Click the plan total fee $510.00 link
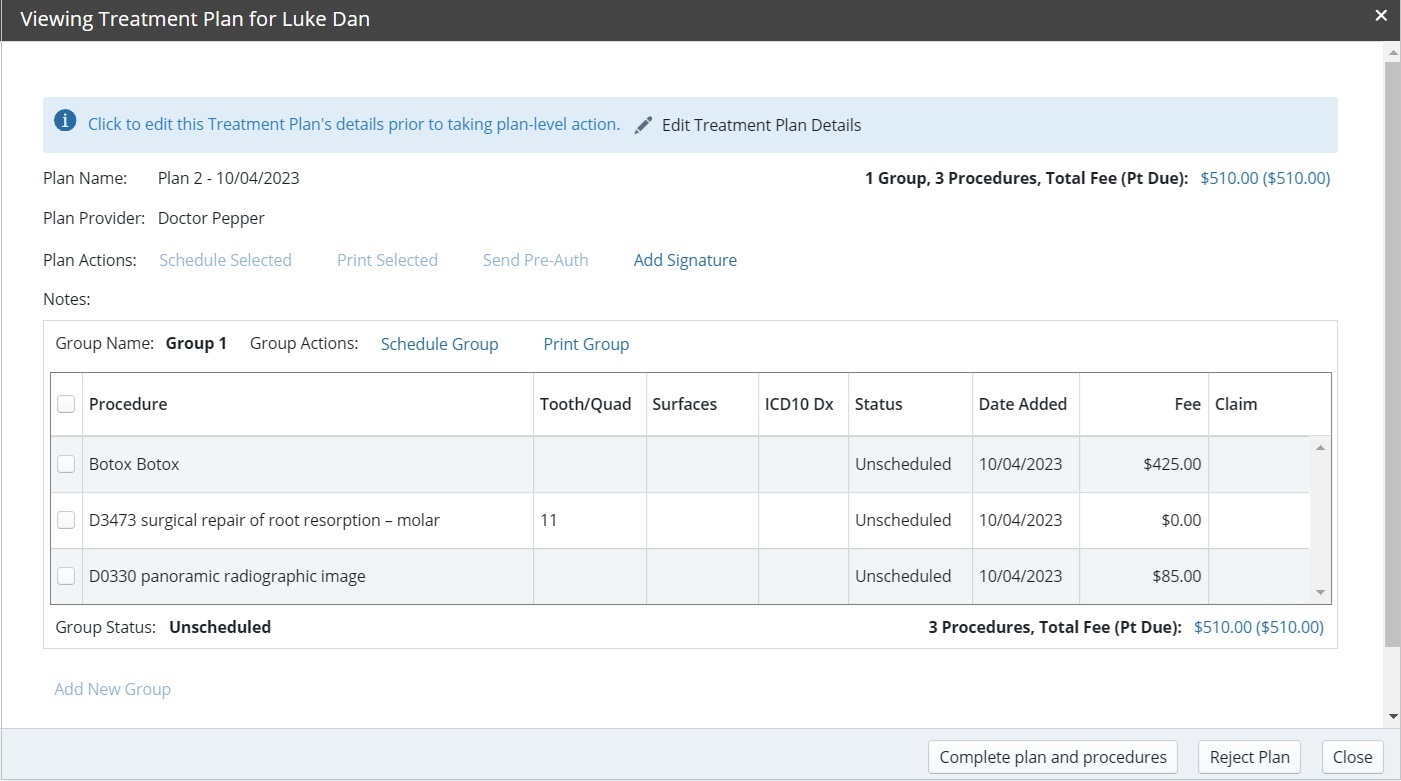Screen dimensions: 1401x781 point(1265,178)
